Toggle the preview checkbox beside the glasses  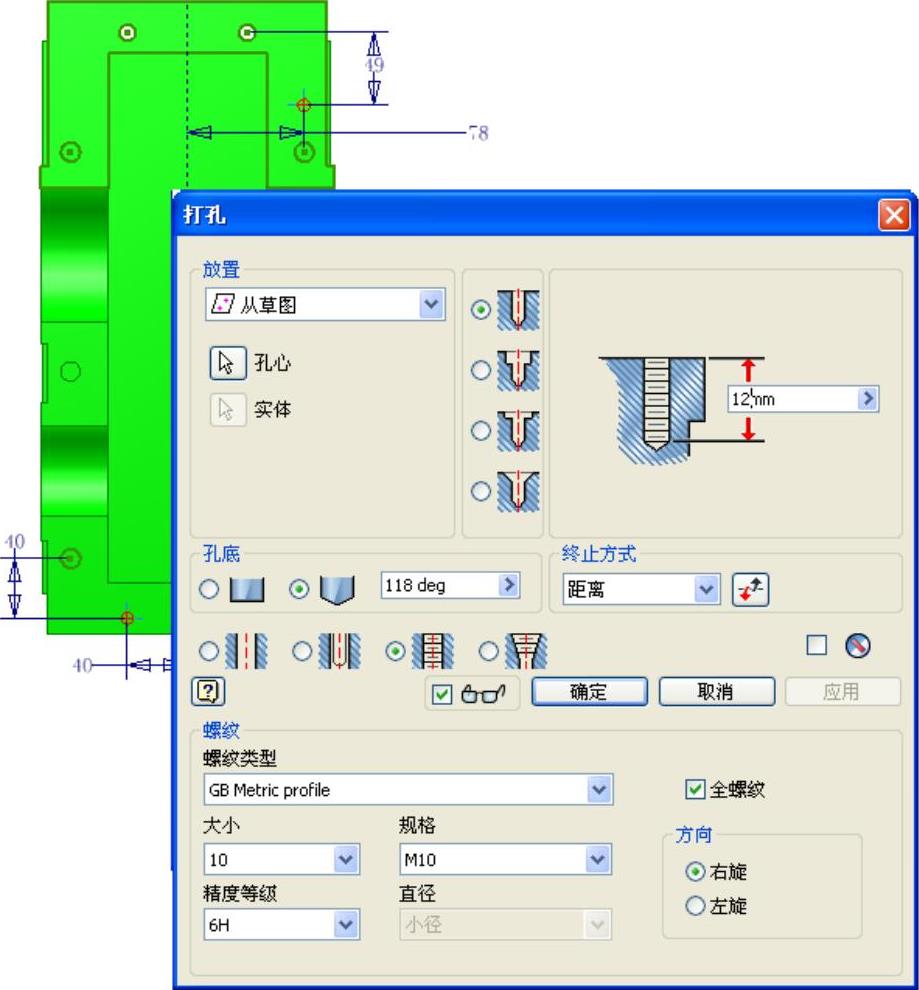[442, 695]
